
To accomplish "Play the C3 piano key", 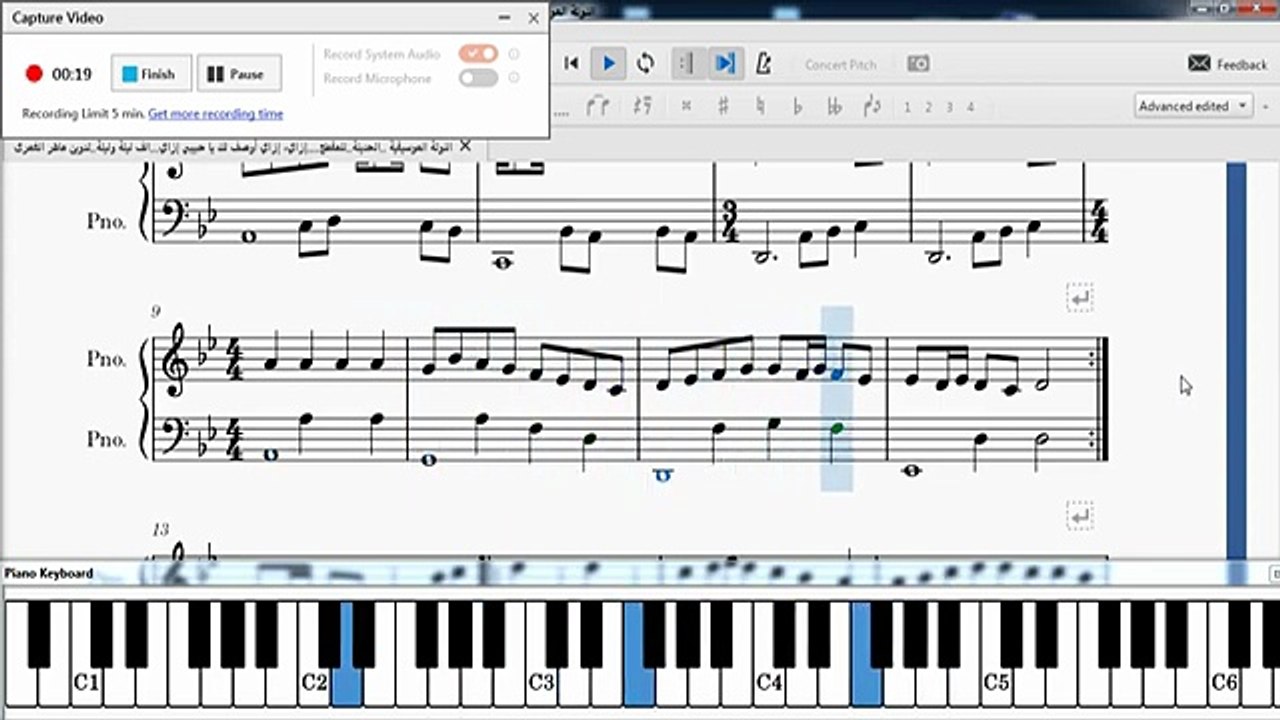I will click(541, 684).
